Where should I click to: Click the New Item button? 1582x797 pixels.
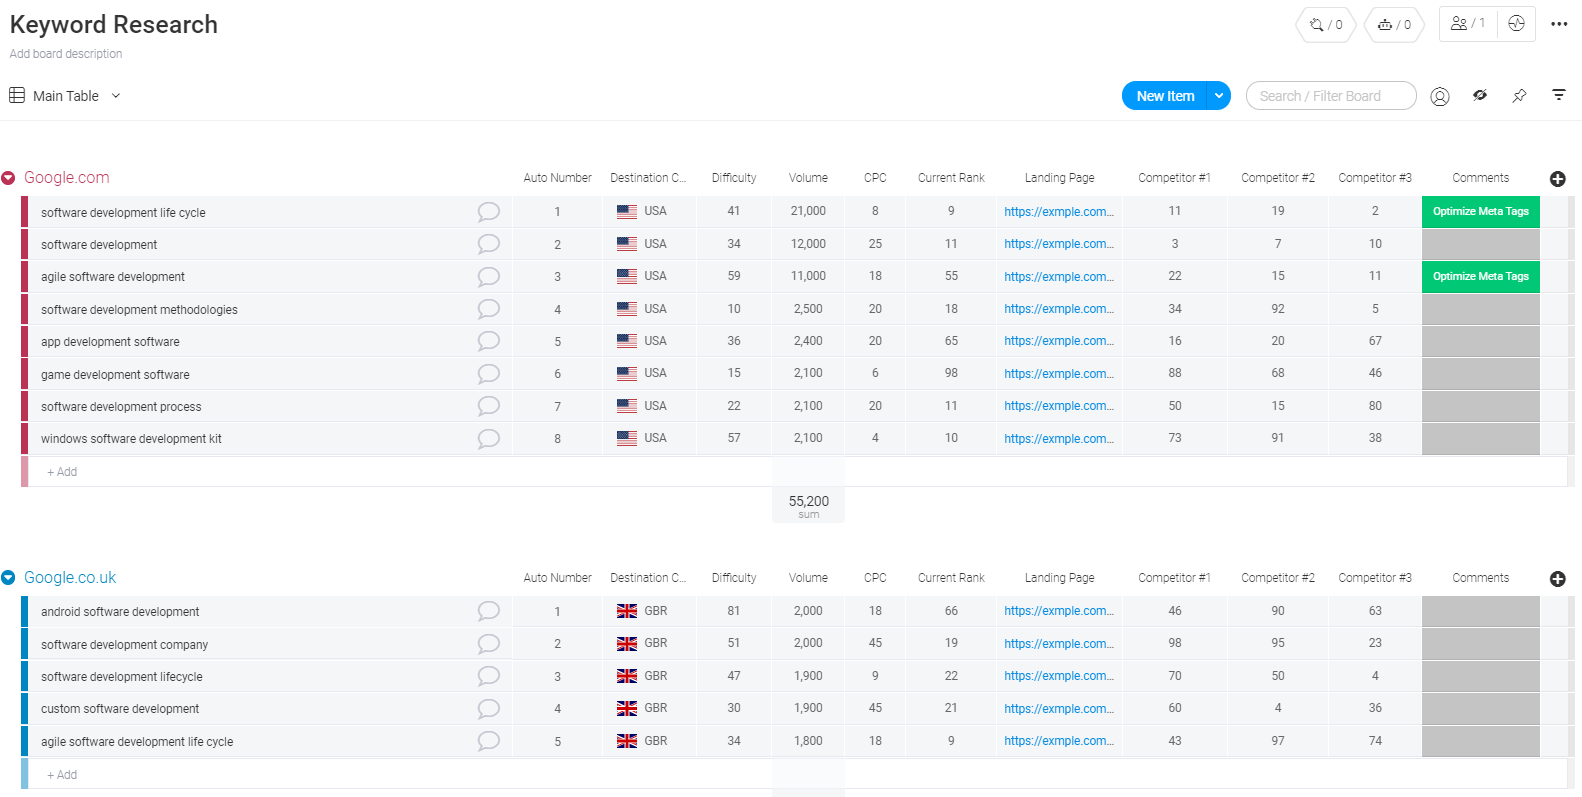pyautogui.click(x=1165, y=96)
